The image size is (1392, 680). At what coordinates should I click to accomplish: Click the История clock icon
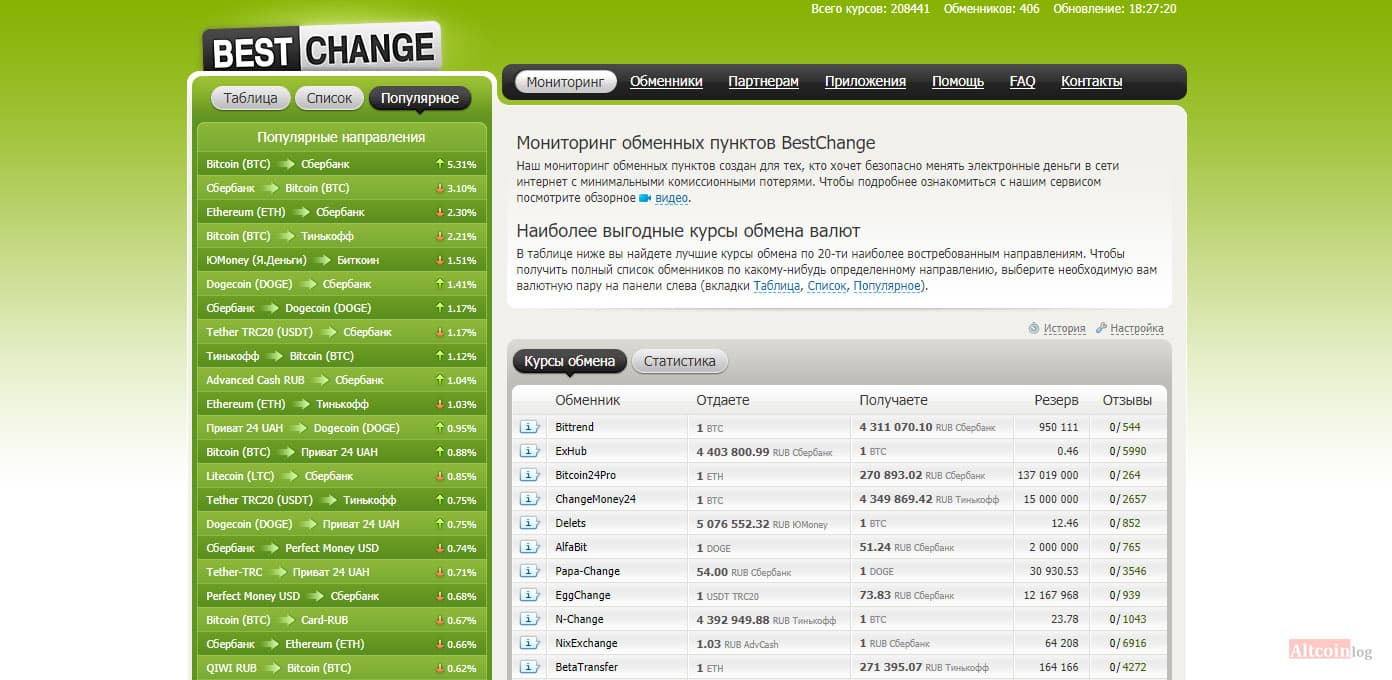pyautogui.click(x=1034, y=328)
